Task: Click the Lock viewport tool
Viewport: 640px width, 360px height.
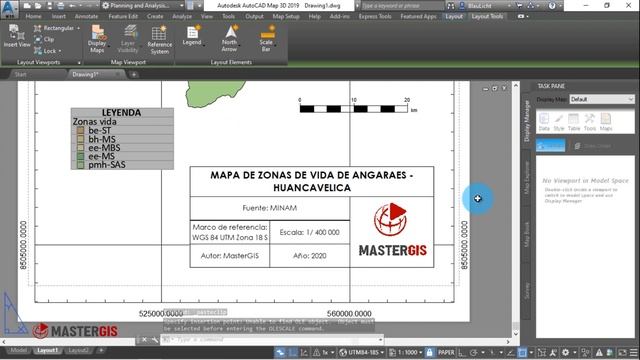Action: 45,51
